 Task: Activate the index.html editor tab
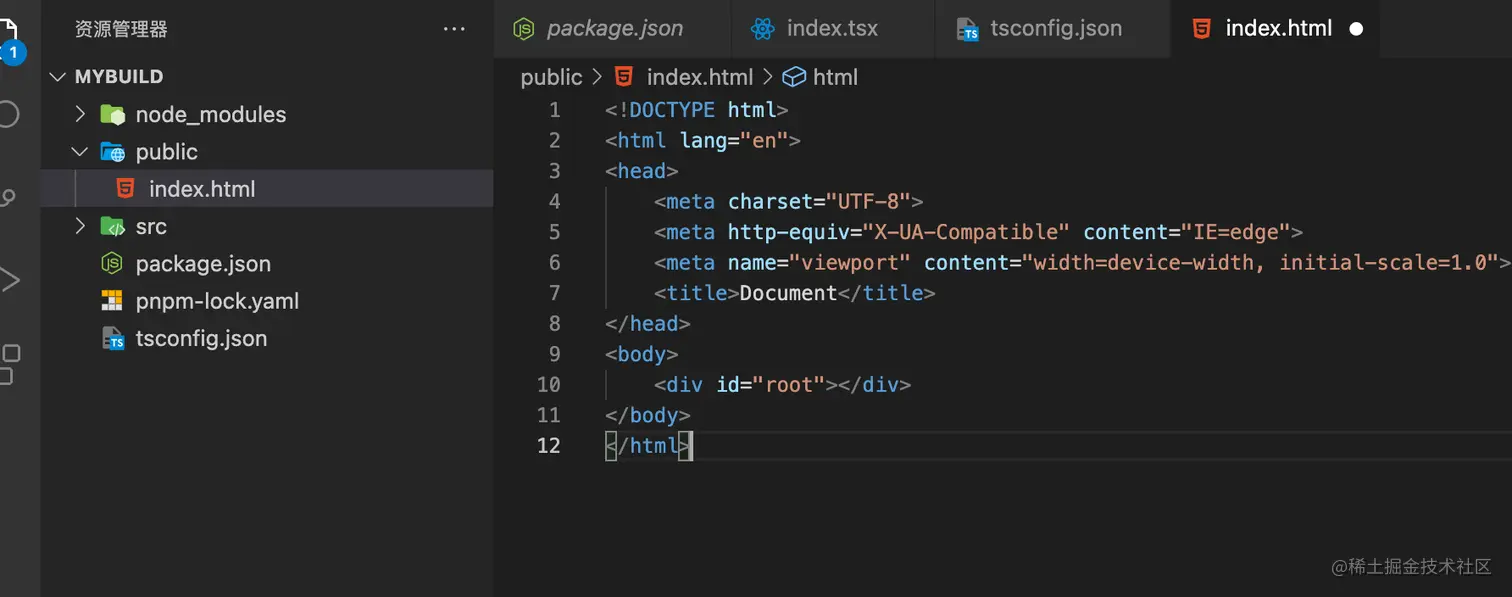(1276, 29)
